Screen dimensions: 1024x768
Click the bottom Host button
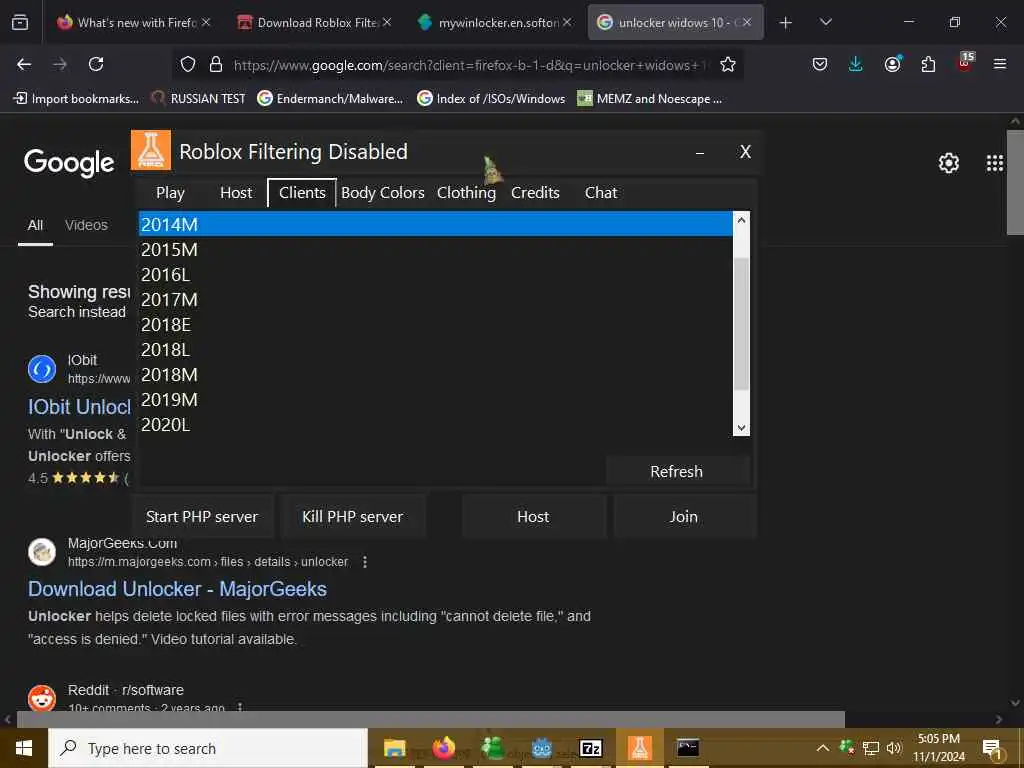[x=533, y=516]
